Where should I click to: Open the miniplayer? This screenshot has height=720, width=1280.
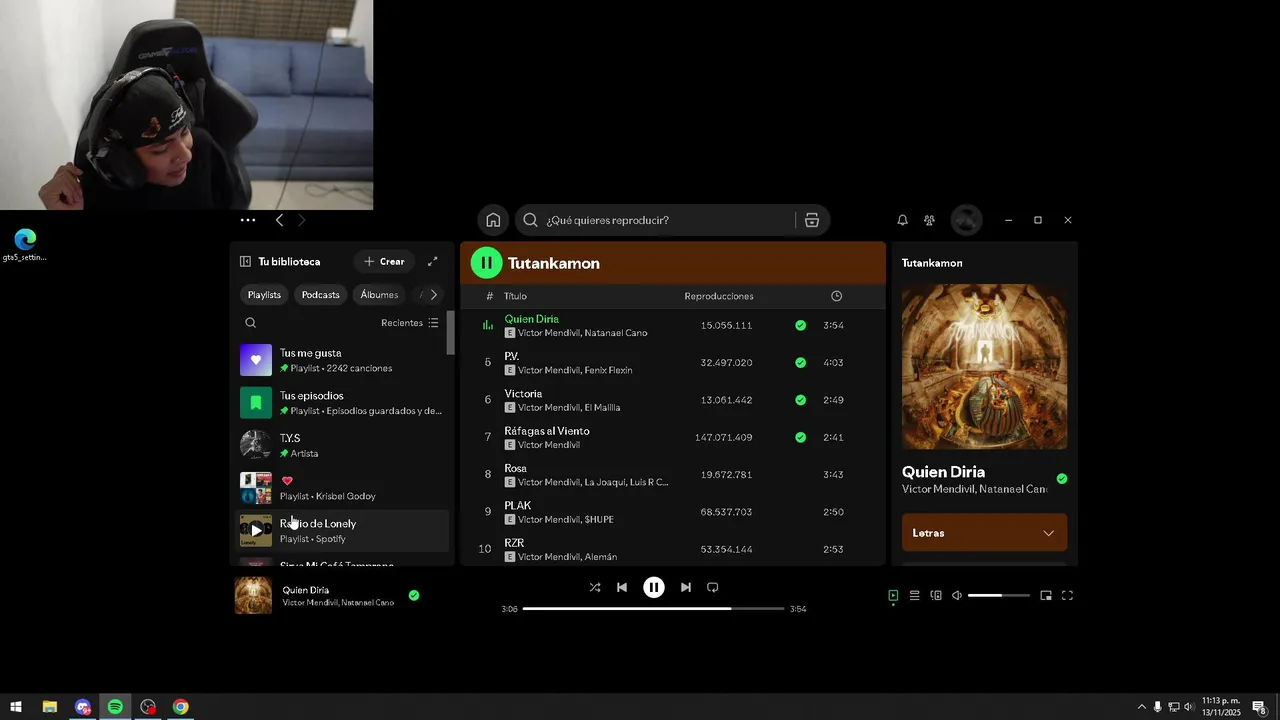coord(1046,596)
